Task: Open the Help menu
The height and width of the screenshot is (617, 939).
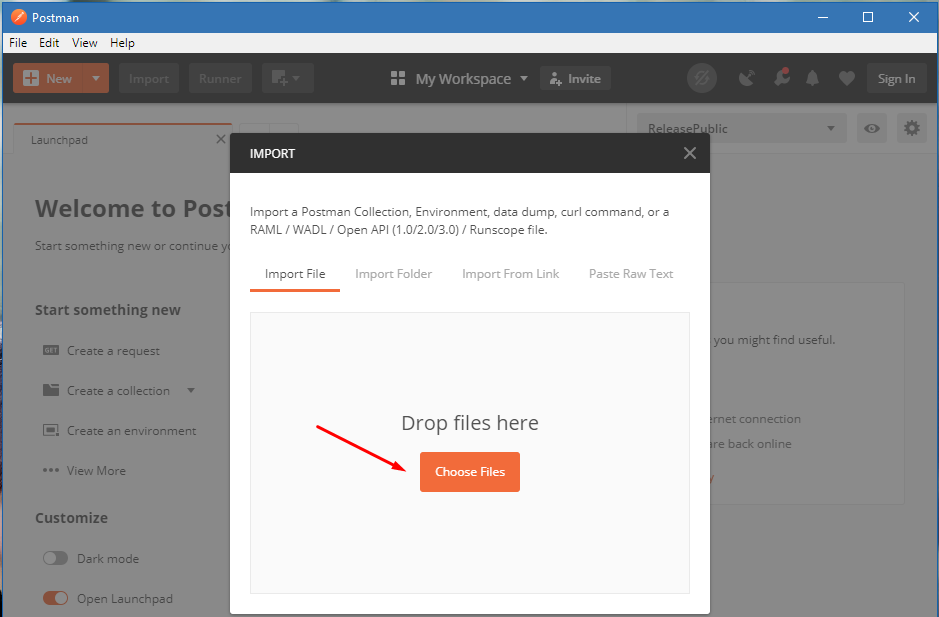Action: (122, 43)
